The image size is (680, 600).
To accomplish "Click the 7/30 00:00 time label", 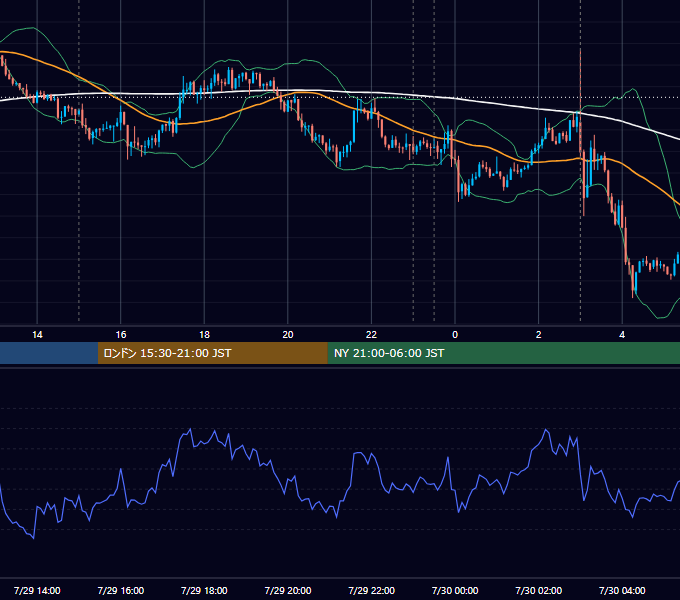I will [x=455, y=590].
